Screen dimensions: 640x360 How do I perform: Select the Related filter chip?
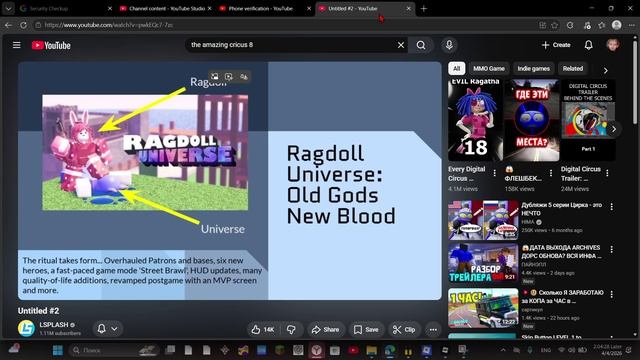(x=573, y=69)
